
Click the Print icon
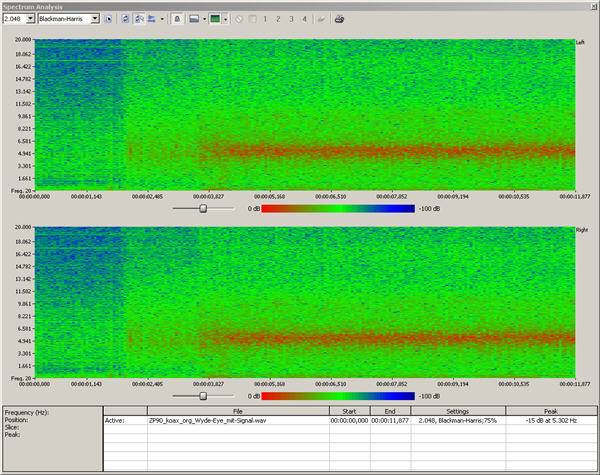pyautogui.click(x=339, y=19)
